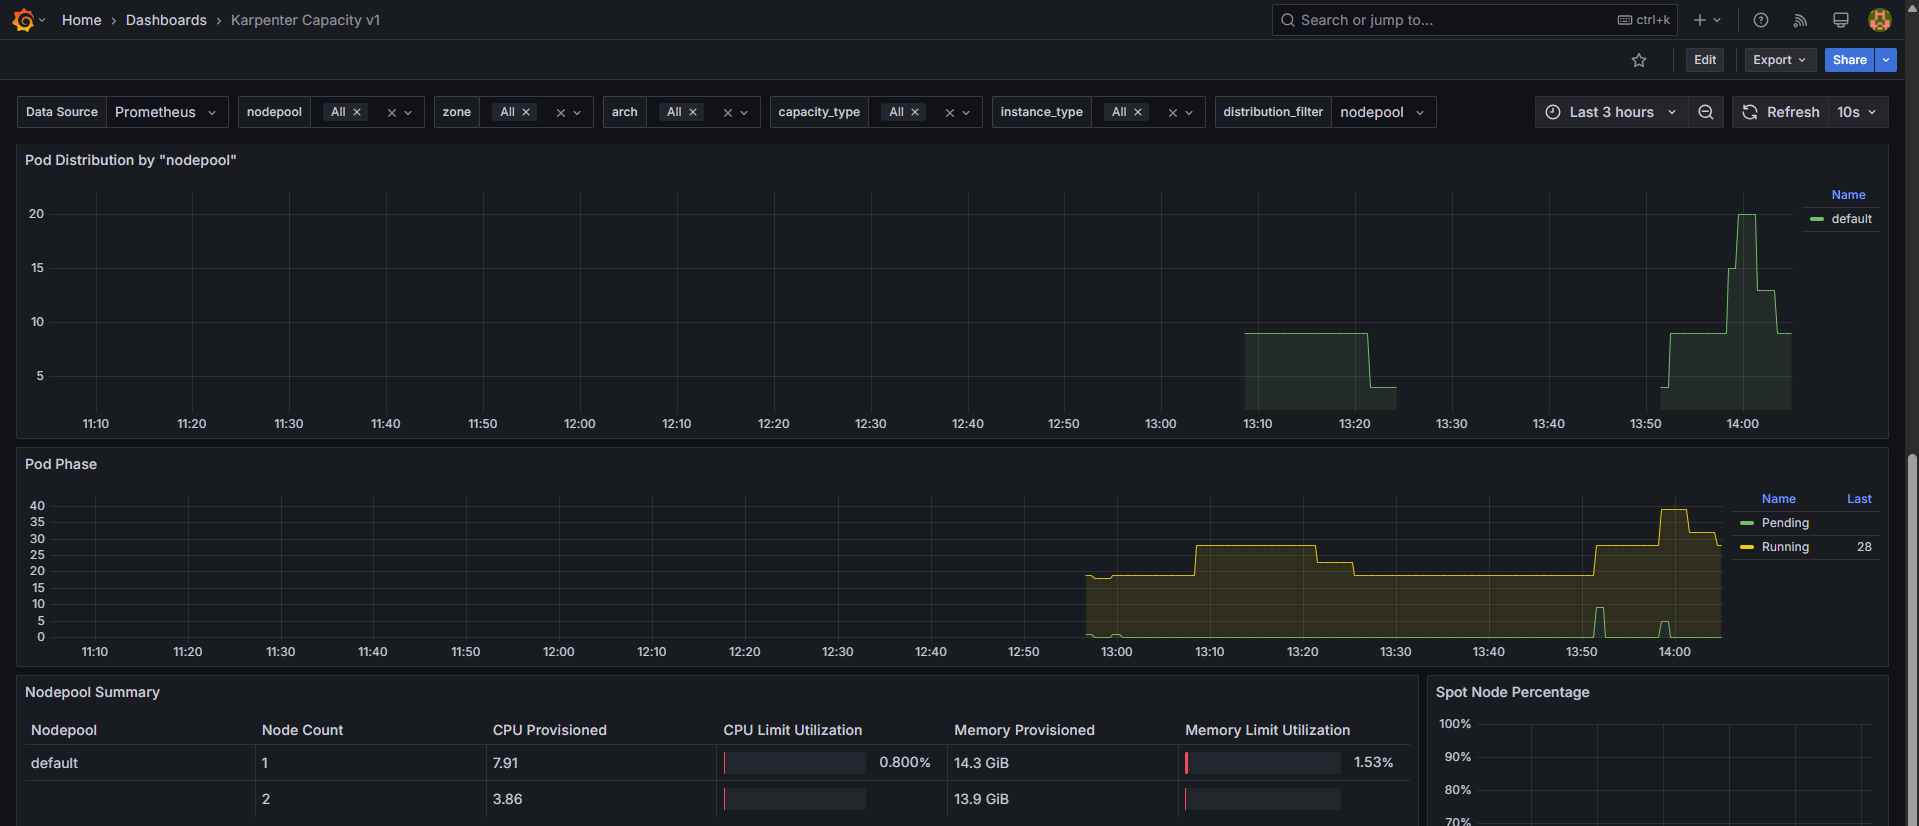The width and height of the screenshot is (1919, 826).
Task: Click the Refresh button
Action: point(1781,112)
